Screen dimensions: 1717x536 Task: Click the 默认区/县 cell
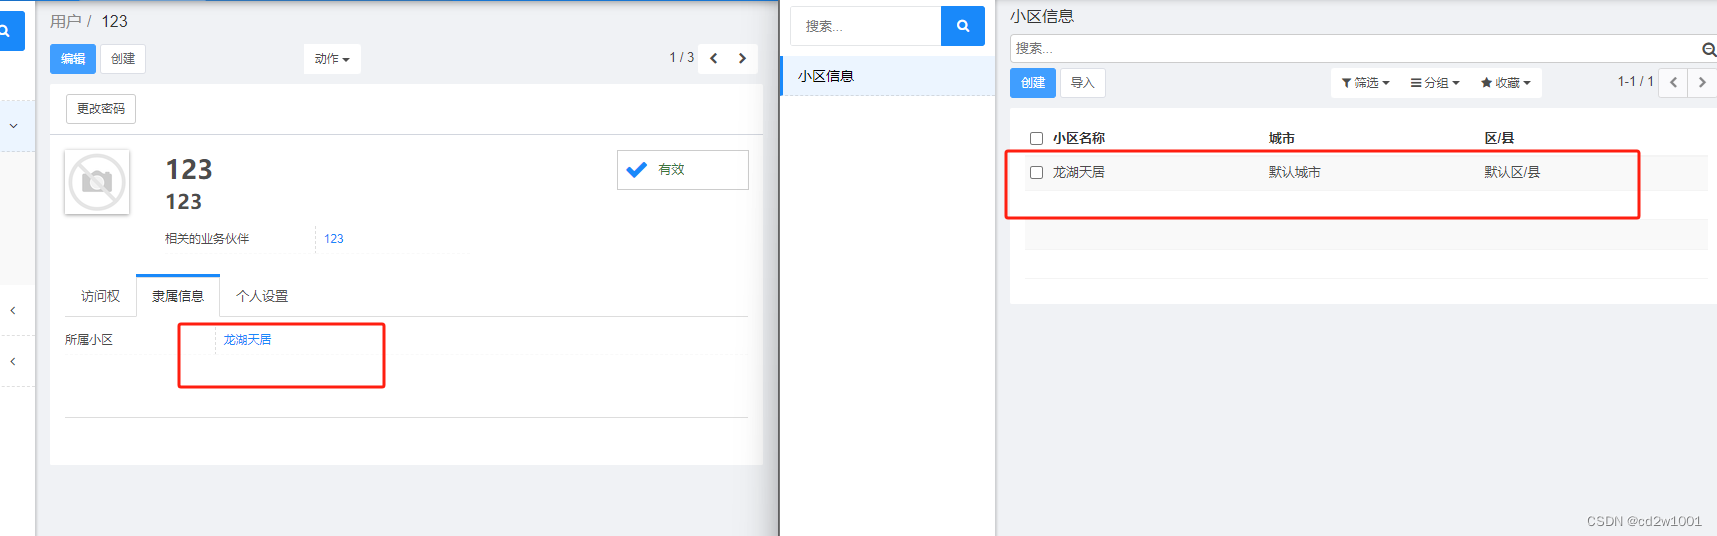(1512, 172)
